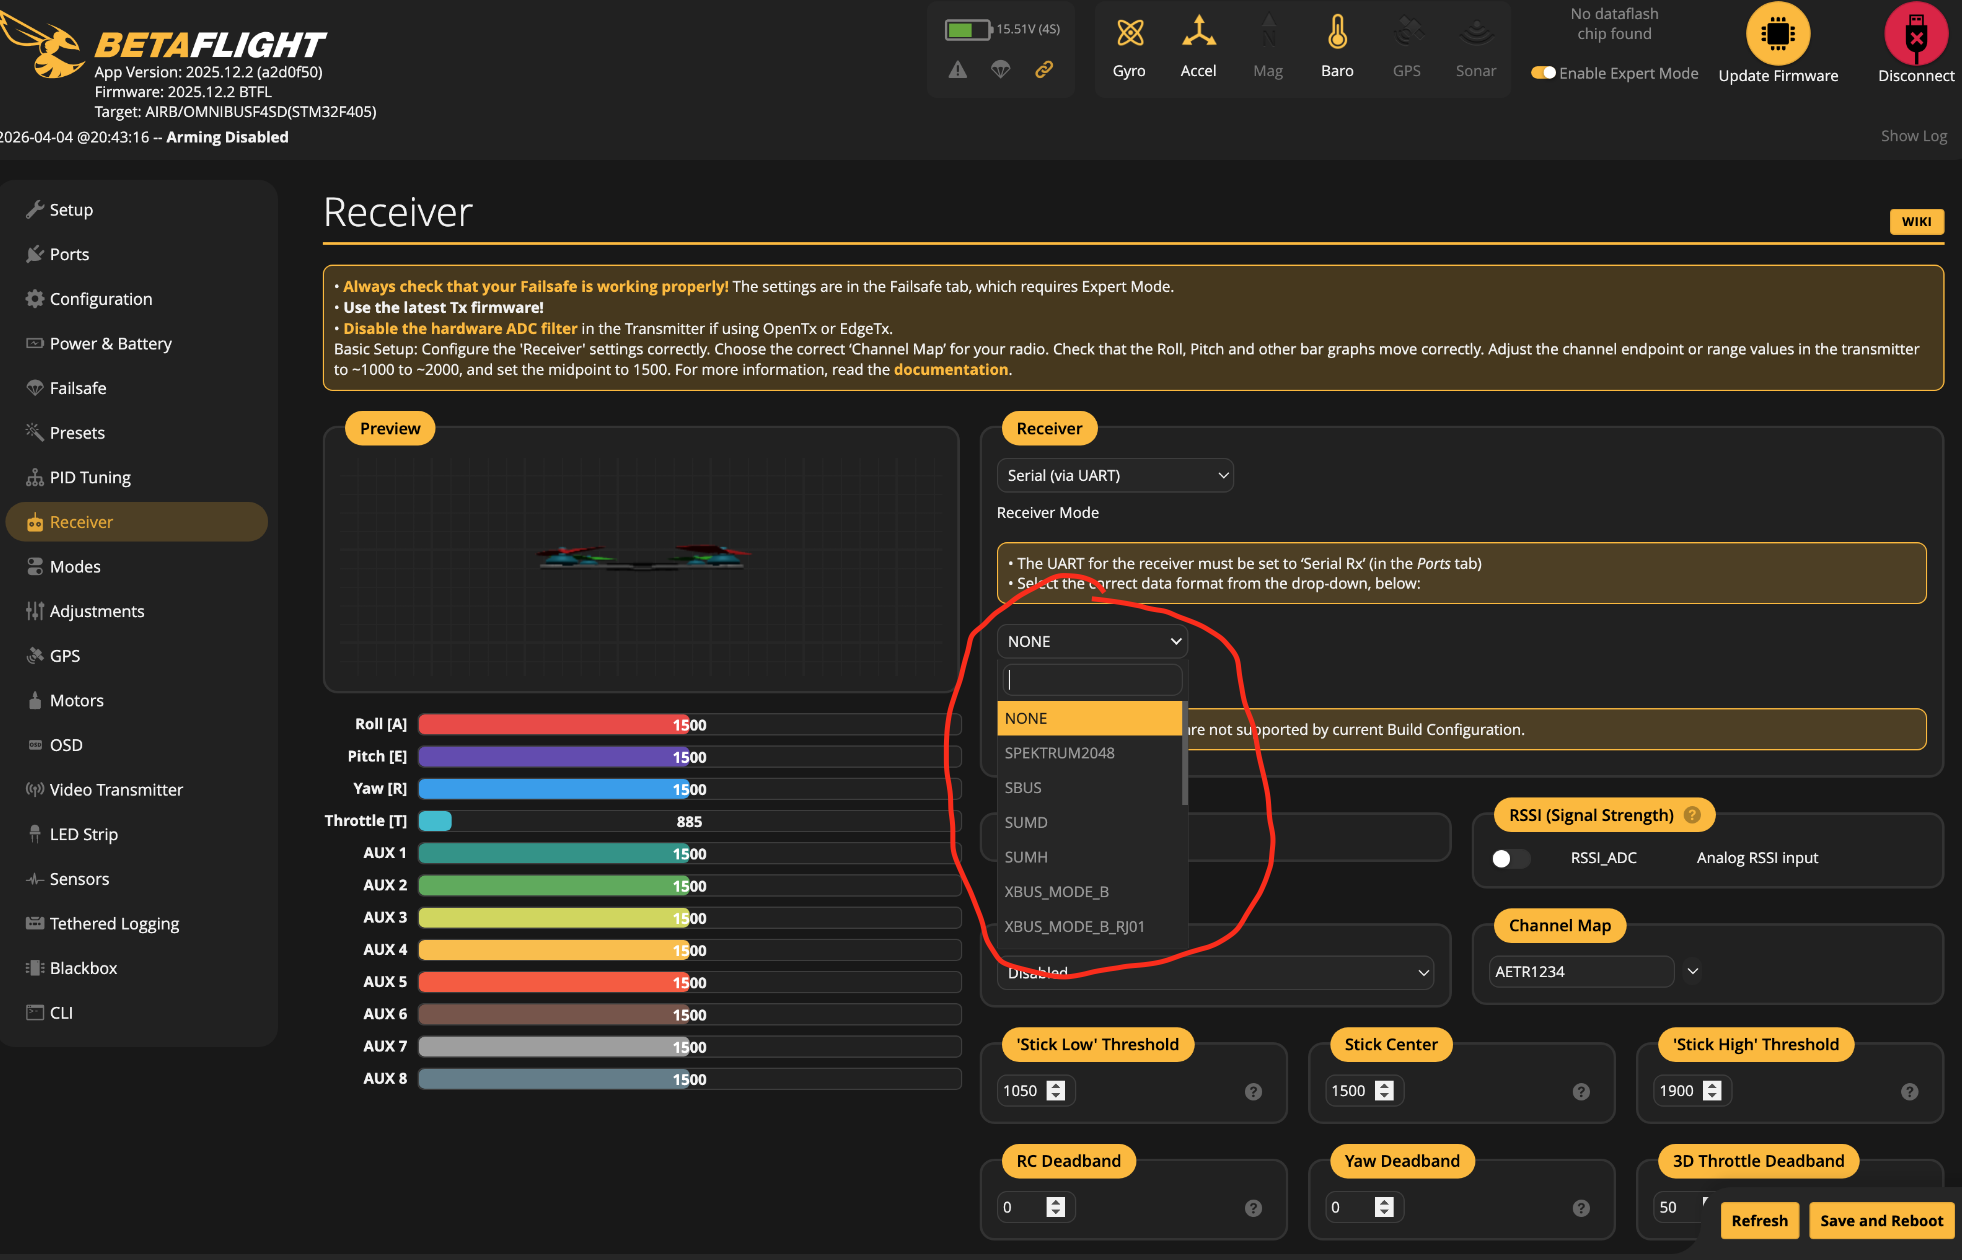Viewport: 1962px width, 1260px height.
Task: Select SPEKTRUM2048 from the provider list
Action: click(x=1090, y=753)
